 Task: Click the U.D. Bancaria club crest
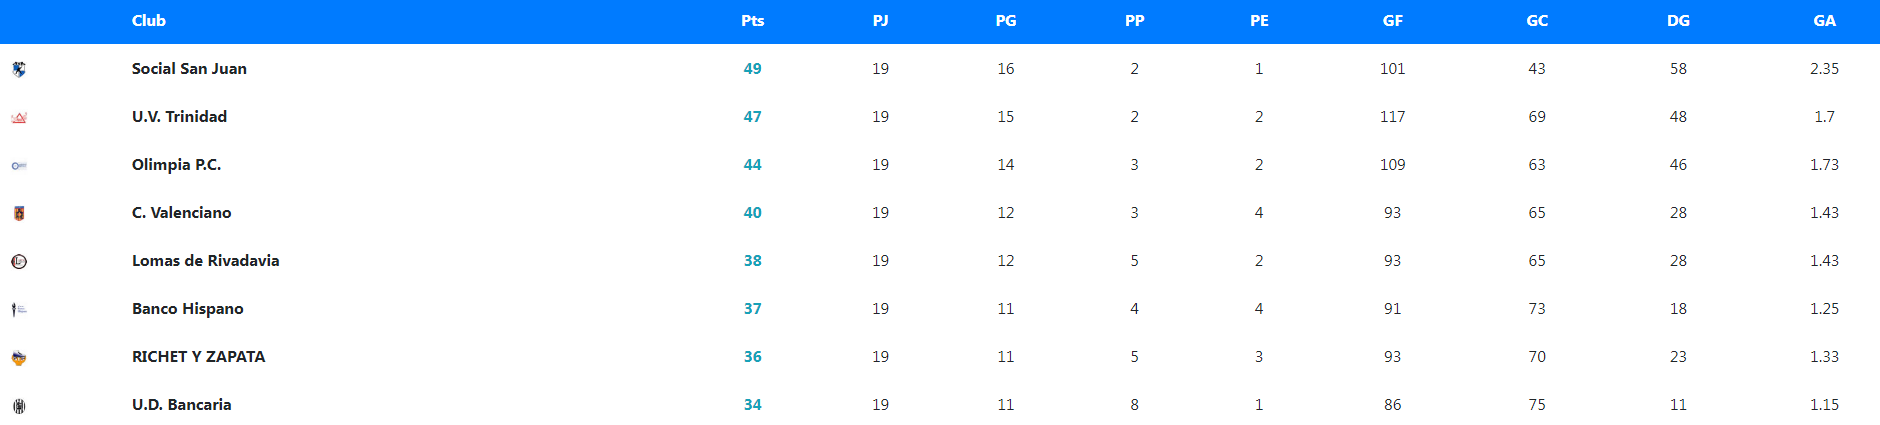pyautogui.click(x=19, y=405)
